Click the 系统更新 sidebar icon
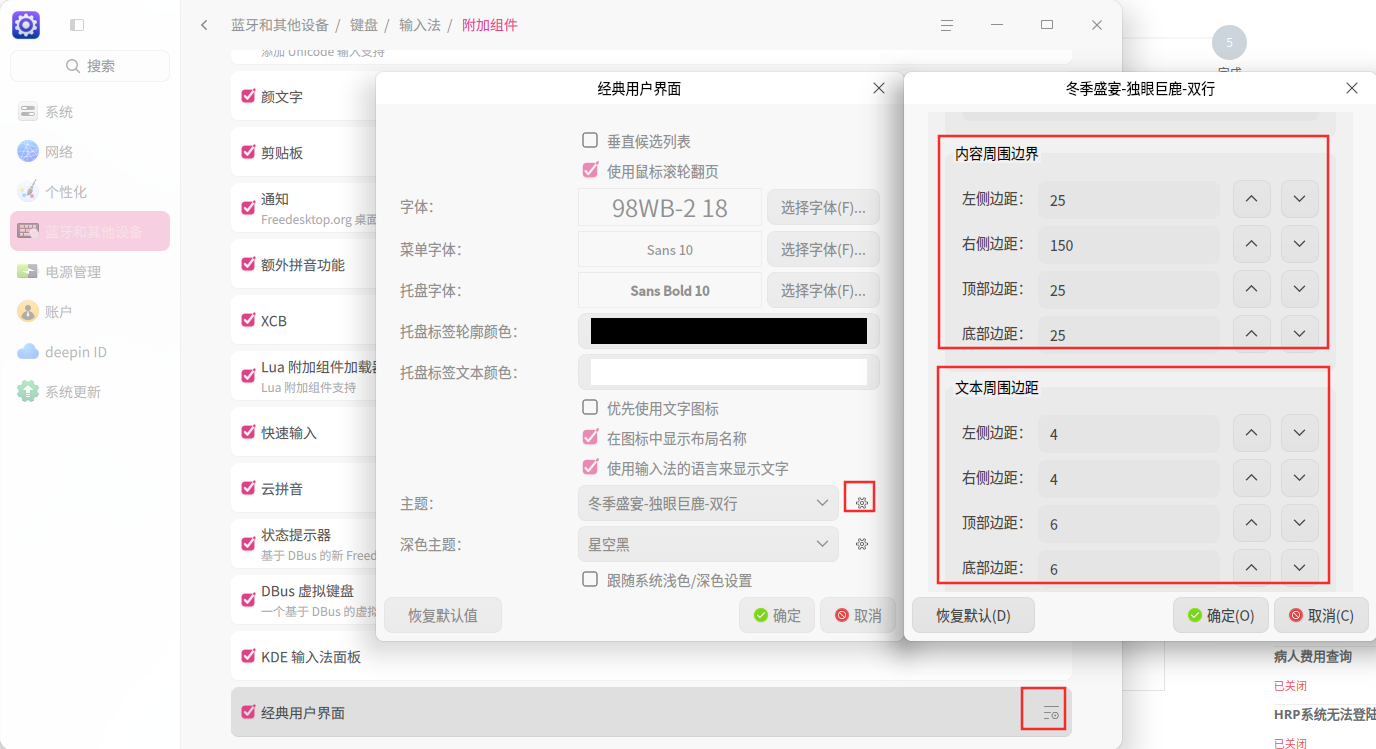The width and height of the screenshot is (1376, 749). click(x=28, y=392)
